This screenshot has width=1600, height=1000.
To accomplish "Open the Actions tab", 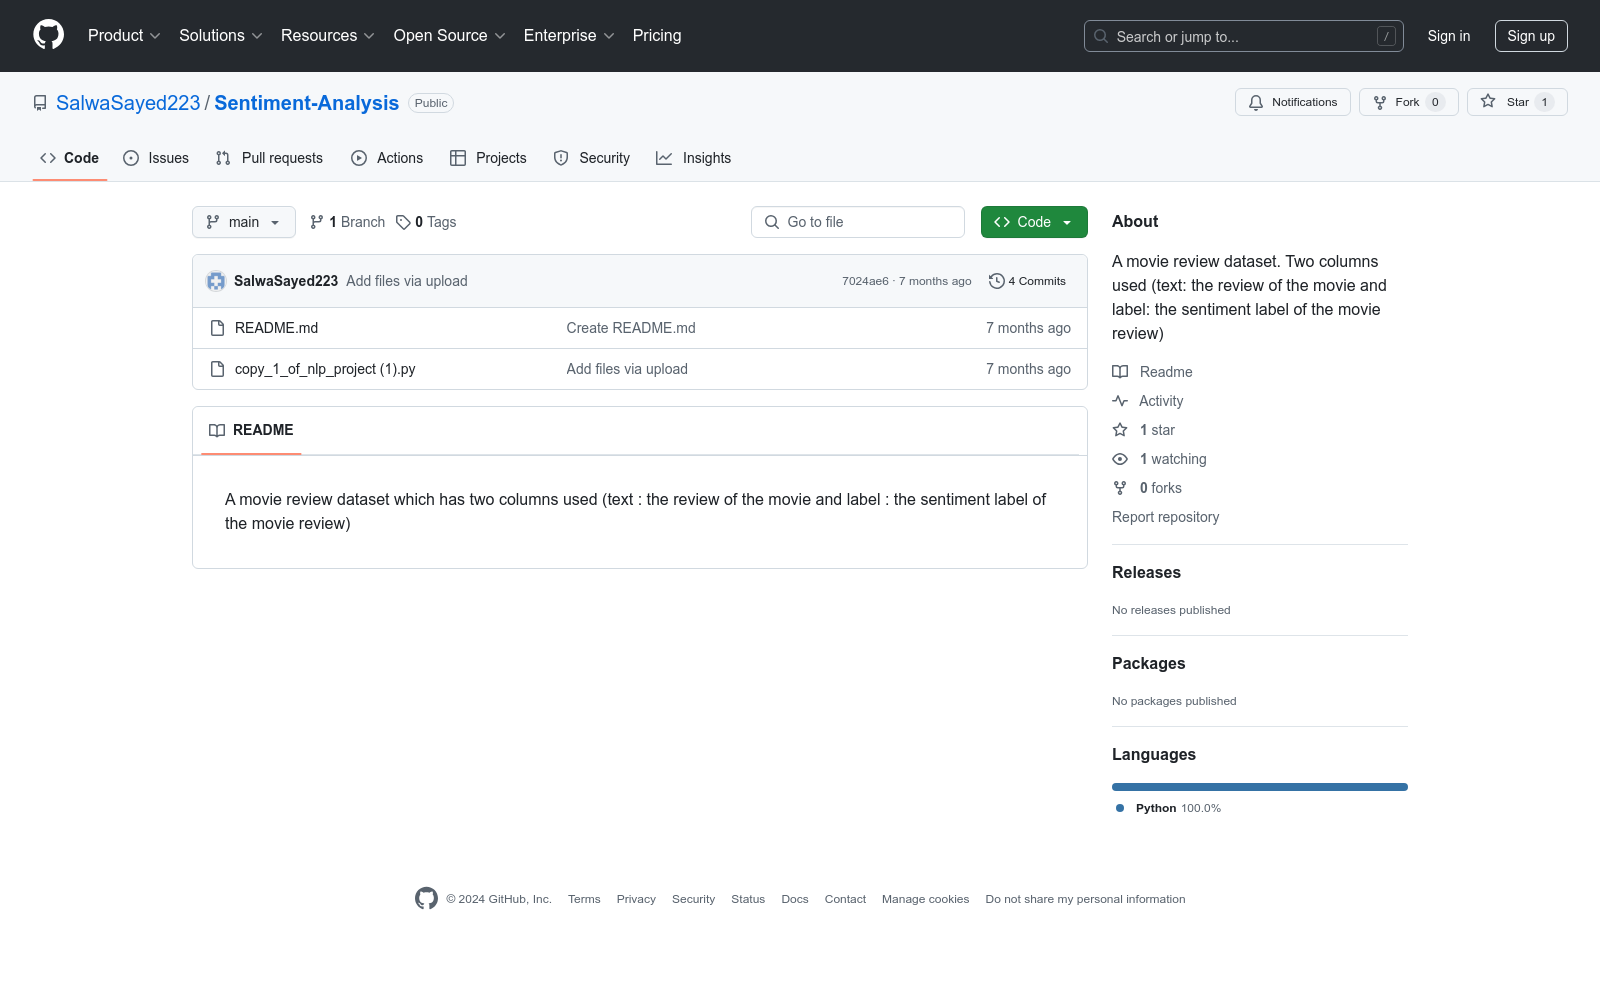I will [387, 158].
